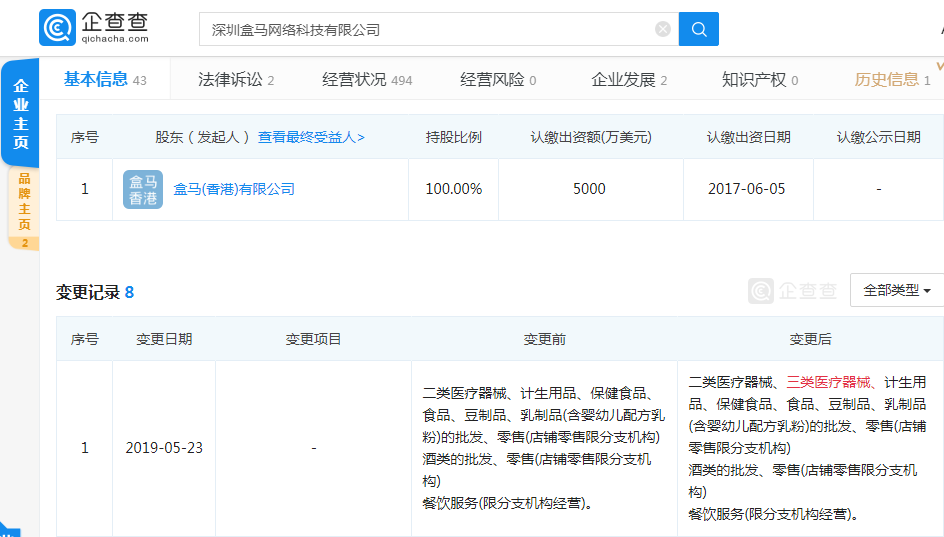Click the 查看最终受益人 link
The image size is (944, 537).
click(x=311, y=137)
